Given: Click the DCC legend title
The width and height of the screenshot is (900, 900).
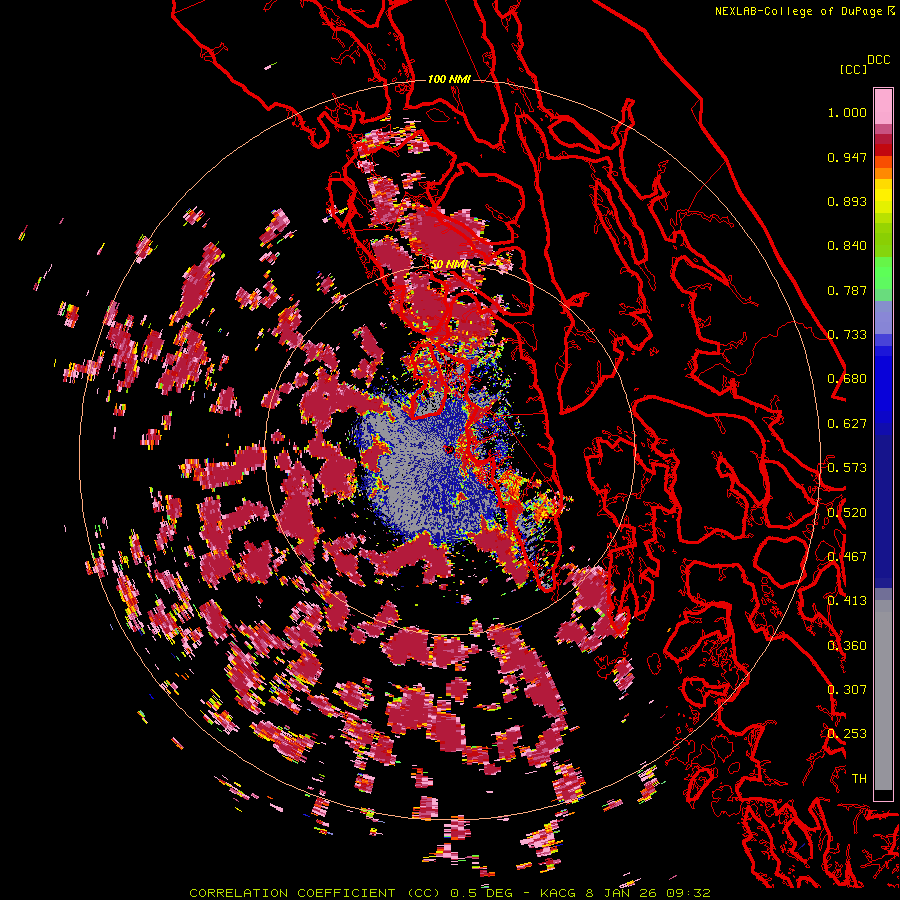Looking at the screenshot, I should 879,60.
